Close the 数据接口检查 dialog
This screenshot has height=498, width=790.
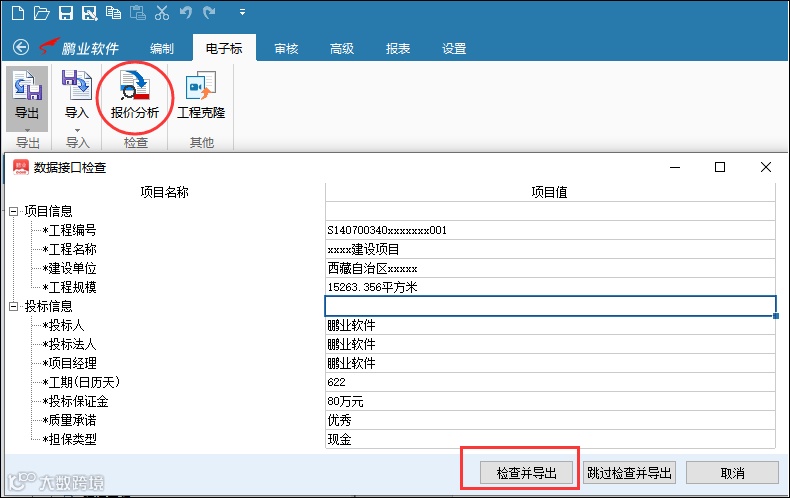(x=766, y=167)
